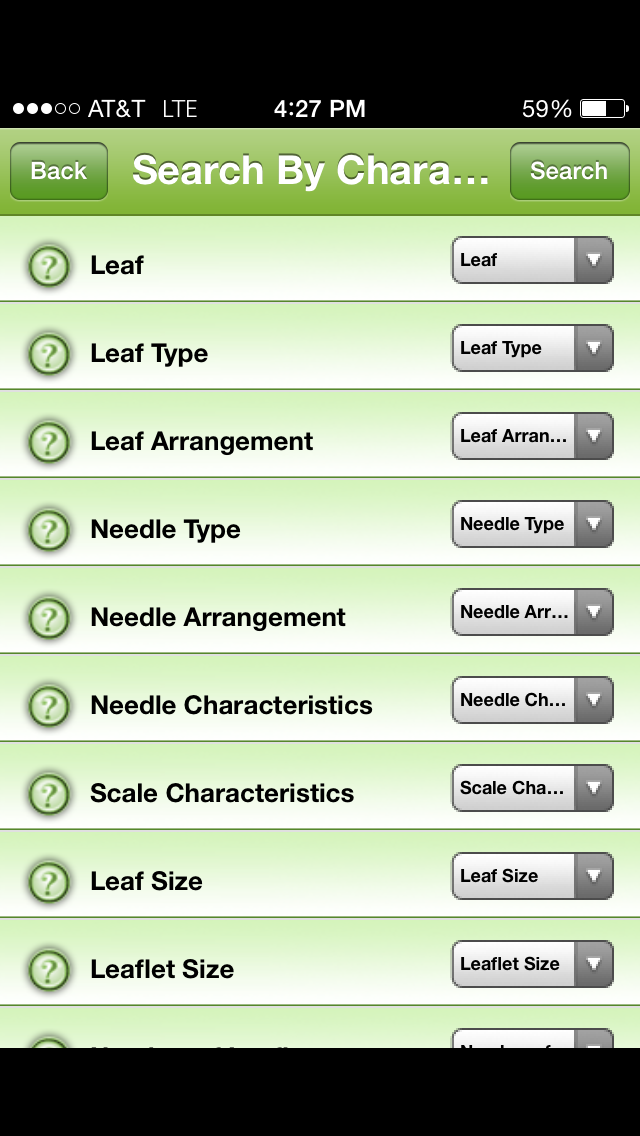Image resolution: width=640 pixels, height=1136 pixels.
Task: Open help for the Leaf characteristic
Action: (49, 266)
